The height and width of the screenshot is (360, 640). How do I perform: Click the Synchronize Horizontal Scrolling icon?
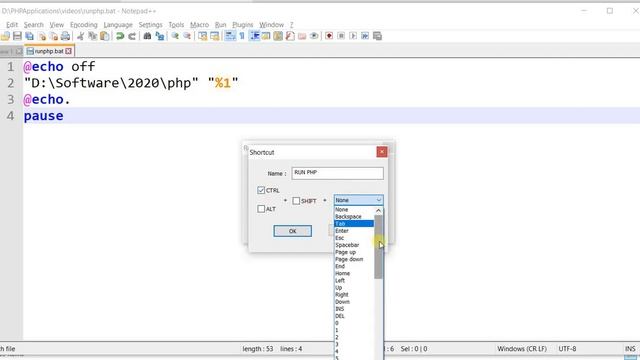215,36
